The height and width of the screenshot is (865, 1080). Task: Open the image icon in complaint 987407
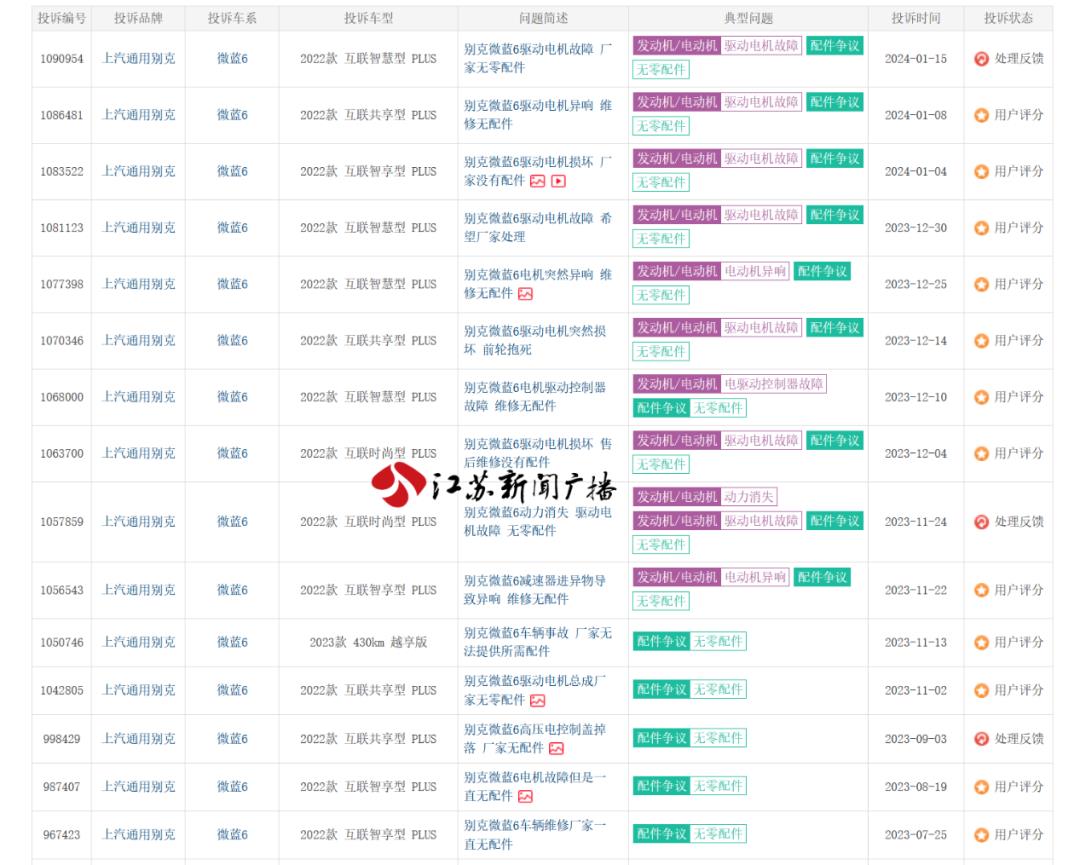pyautogui.click(x=525, y=797)
